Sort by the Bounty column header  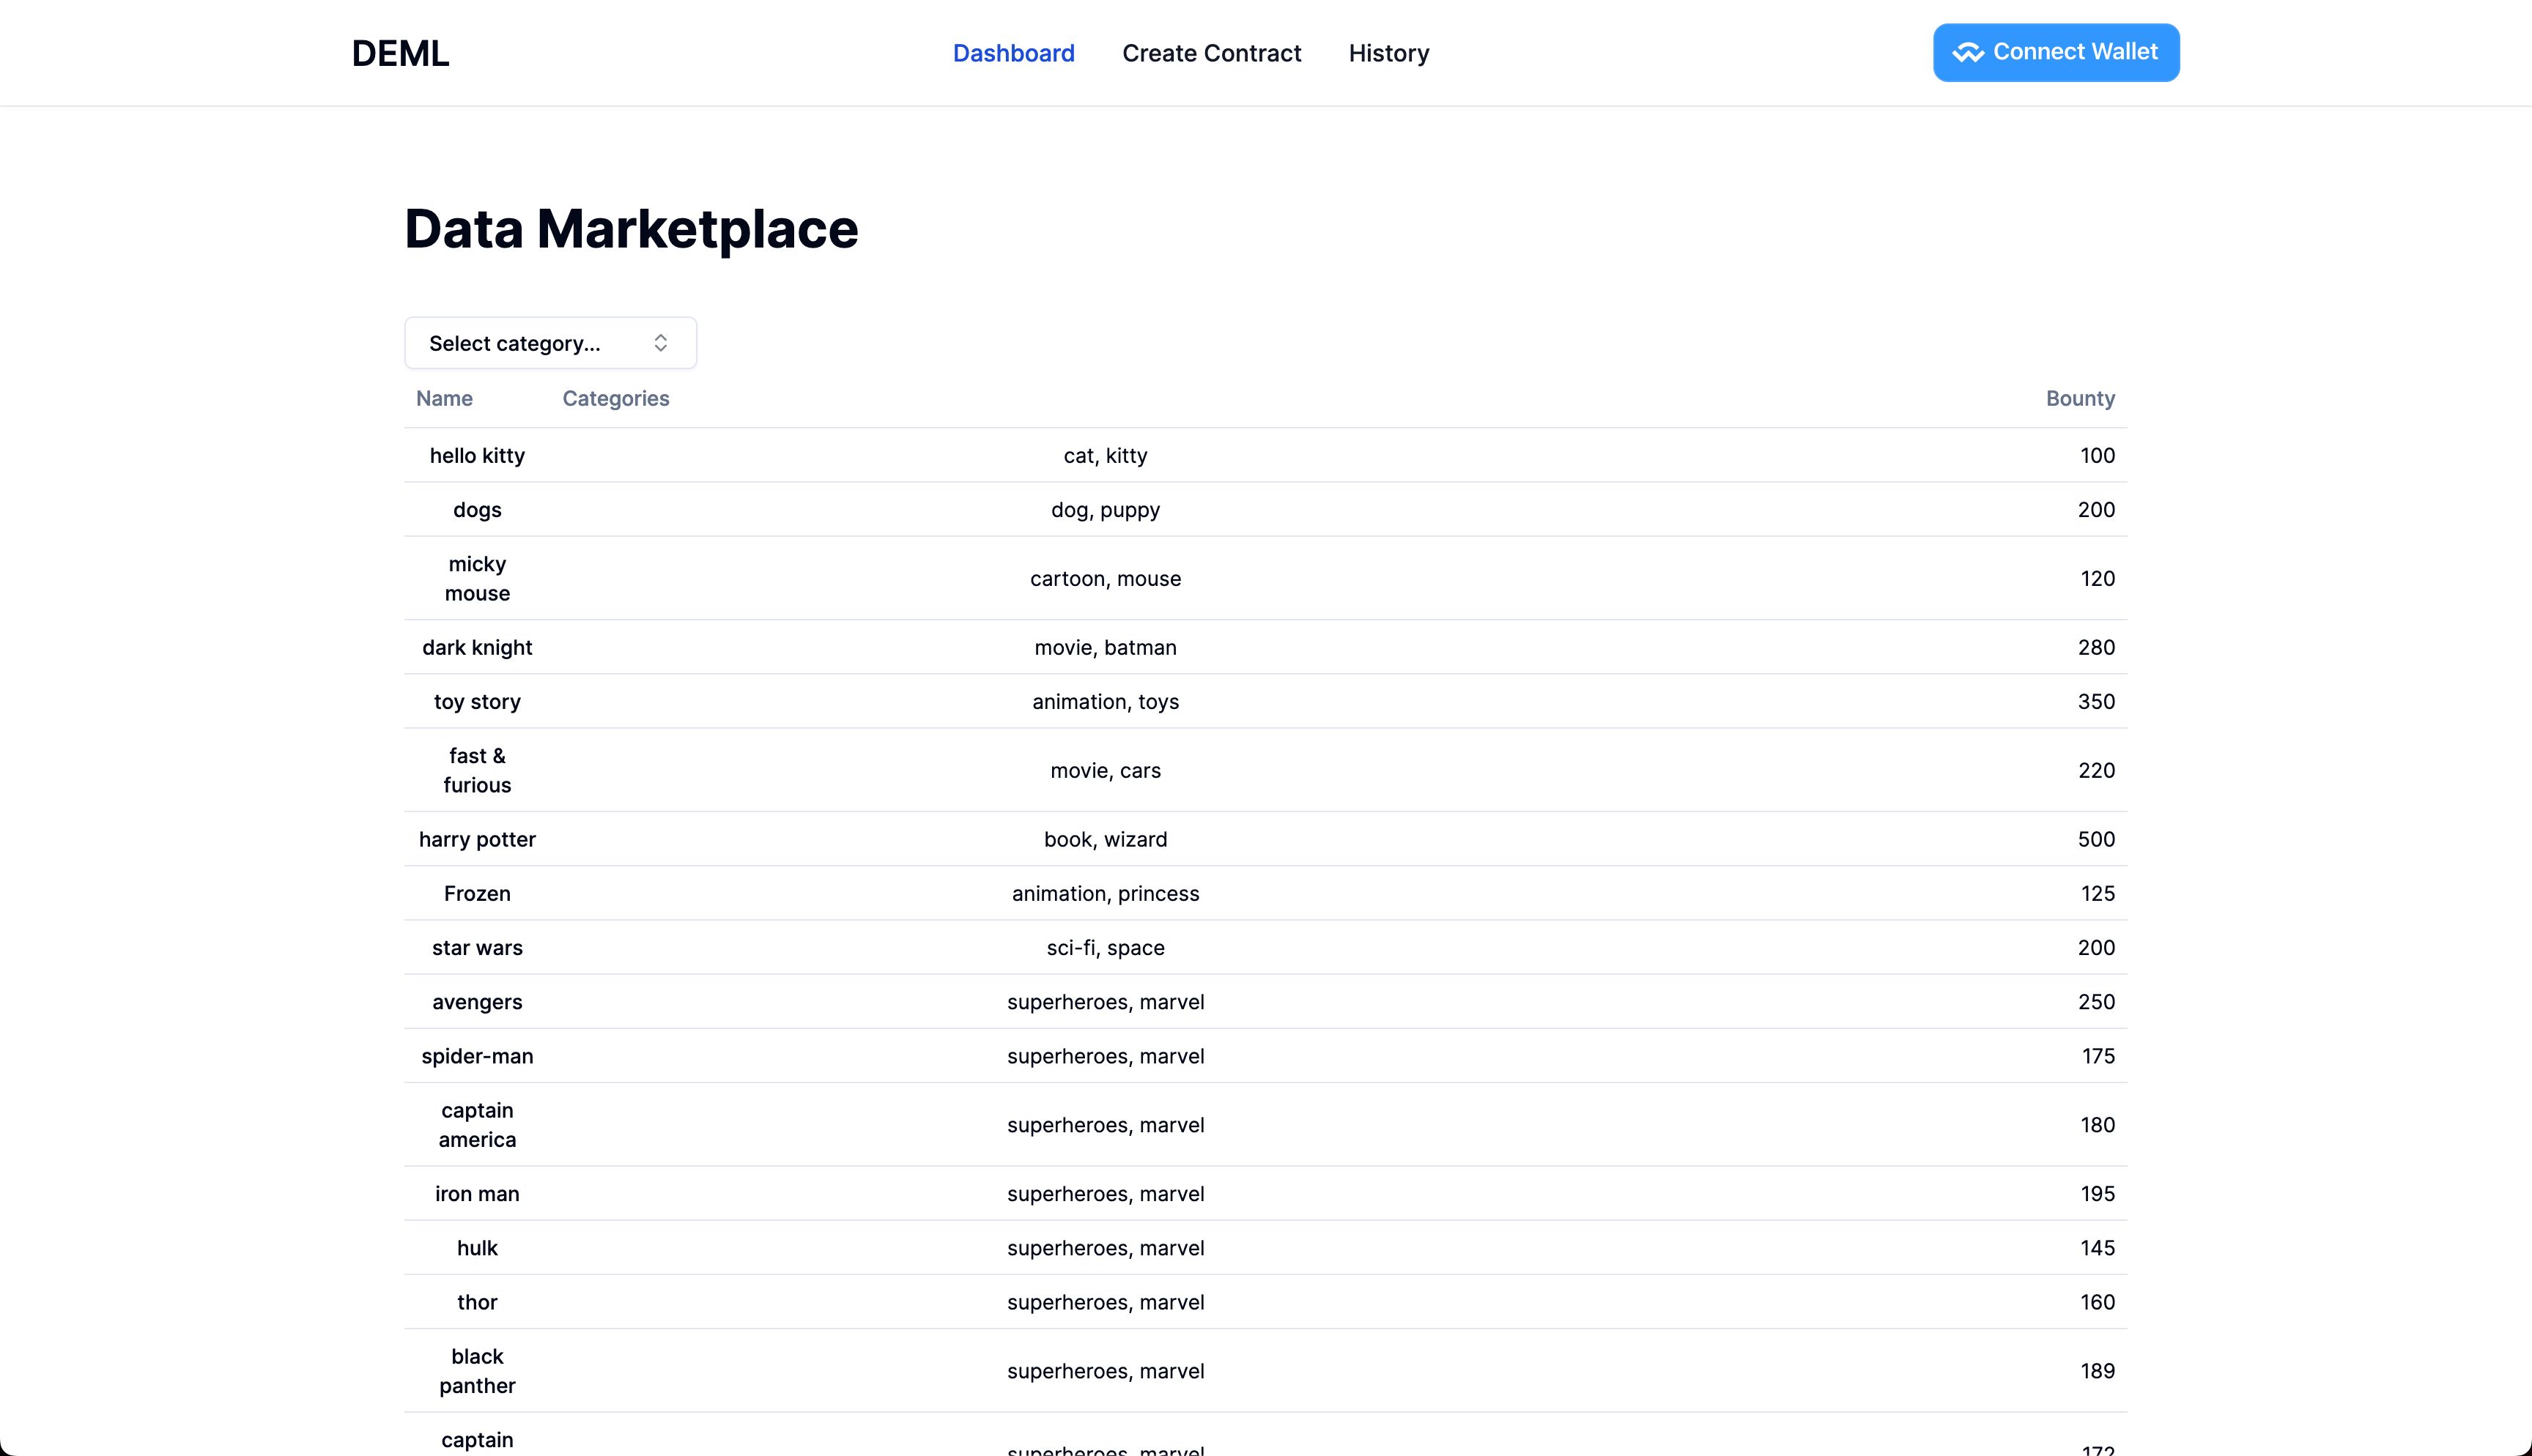[2080, 398]
